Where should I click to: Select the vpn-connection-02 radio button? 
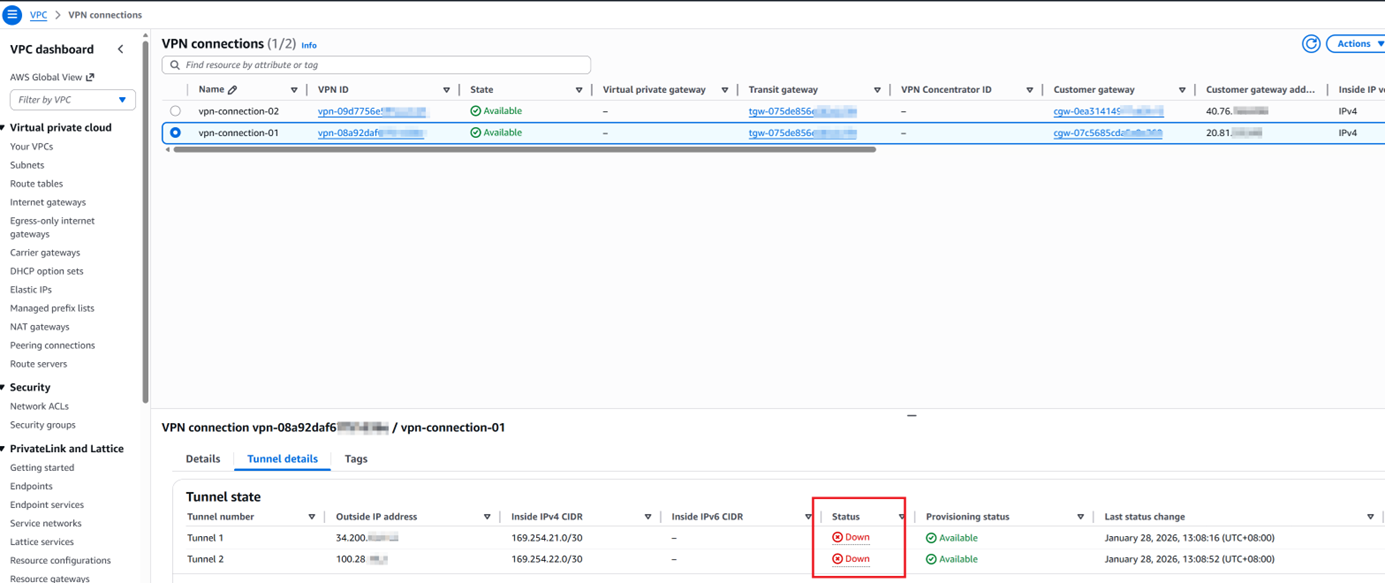175,111
